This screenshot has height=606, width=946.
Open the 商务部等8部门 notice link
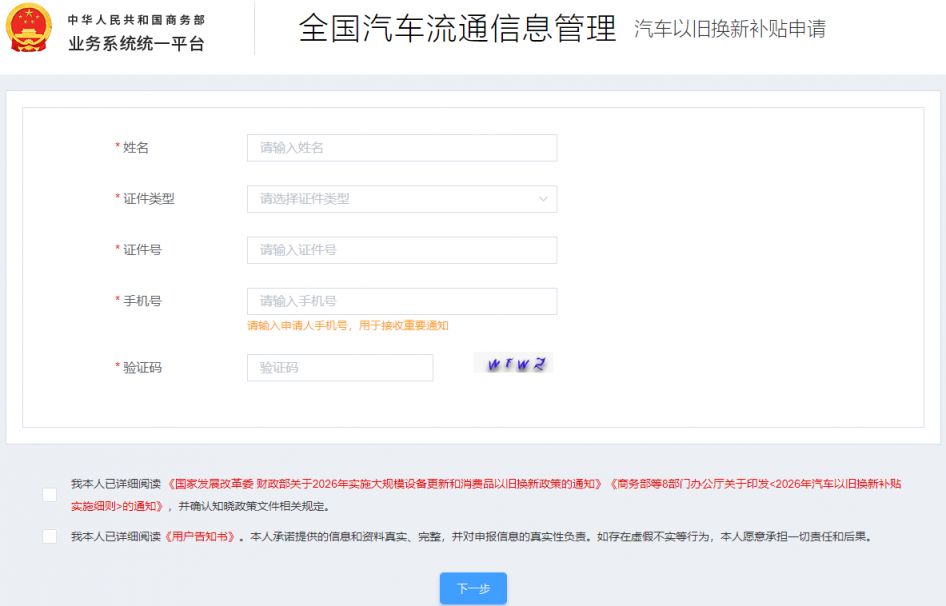755,484
